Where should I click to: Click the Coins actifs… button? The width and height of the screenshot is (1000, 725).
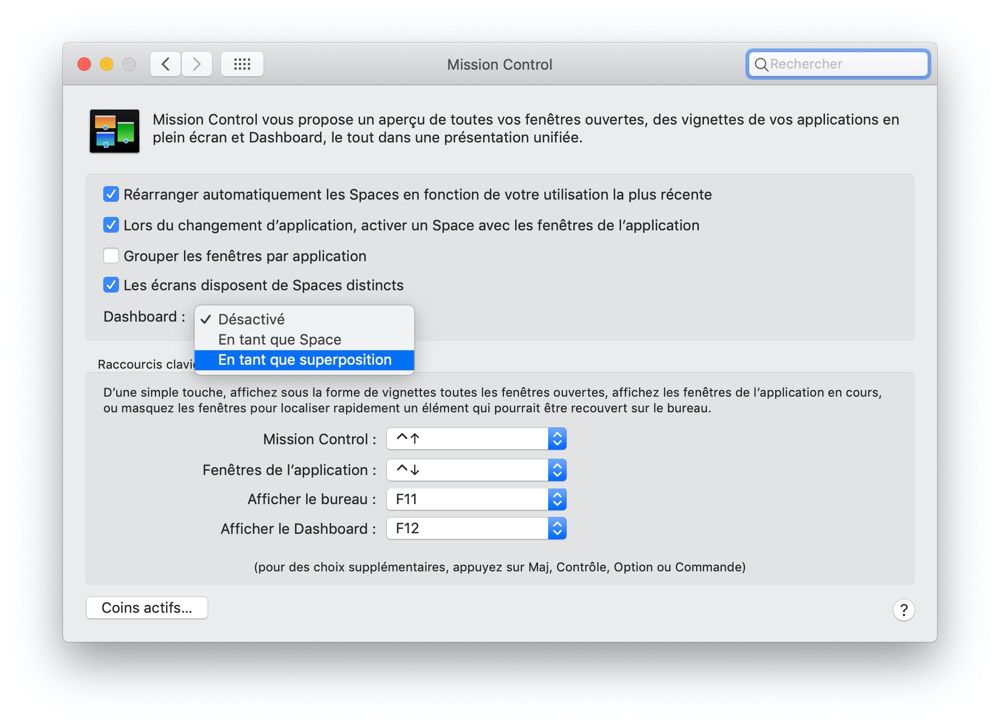click(x=147, y=608)
